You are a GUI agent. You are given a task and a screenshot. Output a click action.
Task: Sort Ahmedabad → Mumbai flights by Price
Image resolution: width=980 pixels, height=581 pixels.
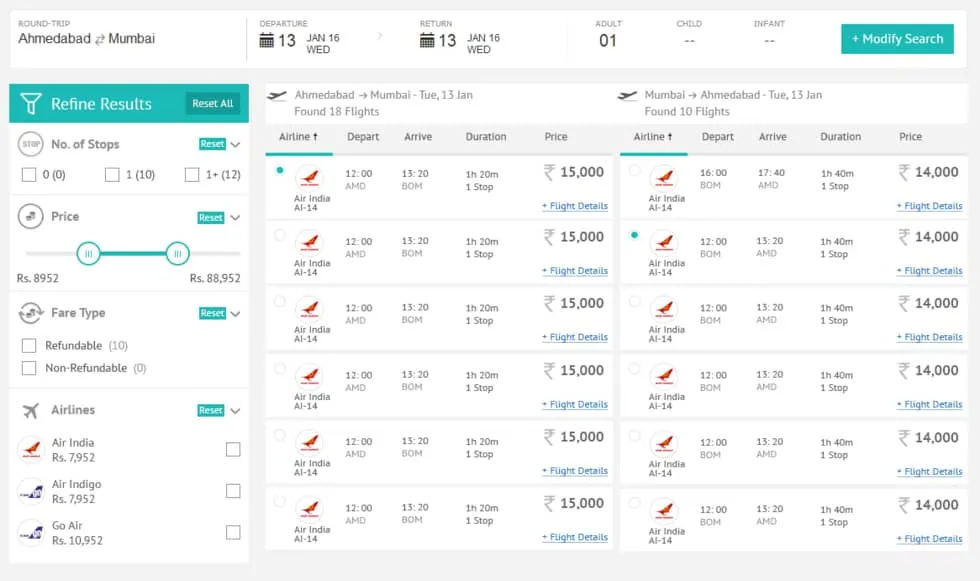(556, 137)
